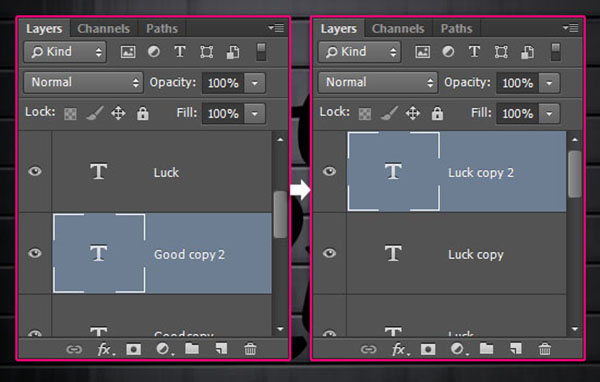Select Layers tab in left panel

click(x=44, y=29)
